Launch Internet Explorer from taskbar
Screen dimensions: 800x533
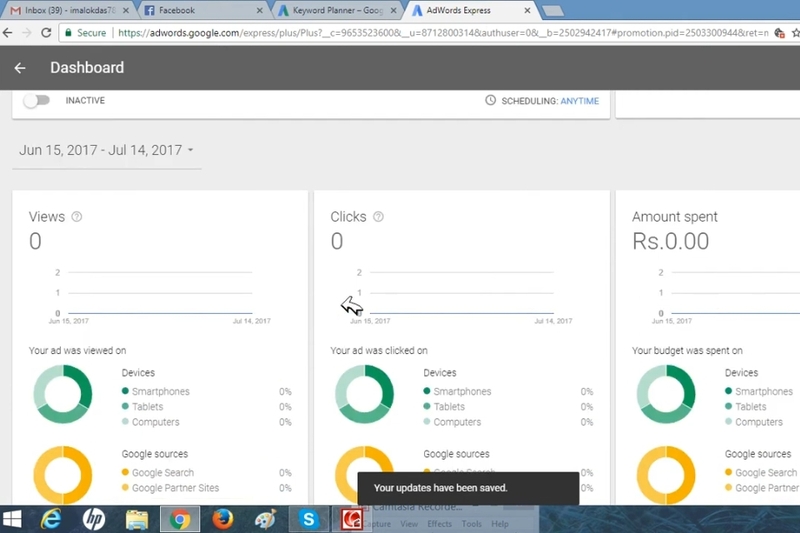click(x=51, y=519)
